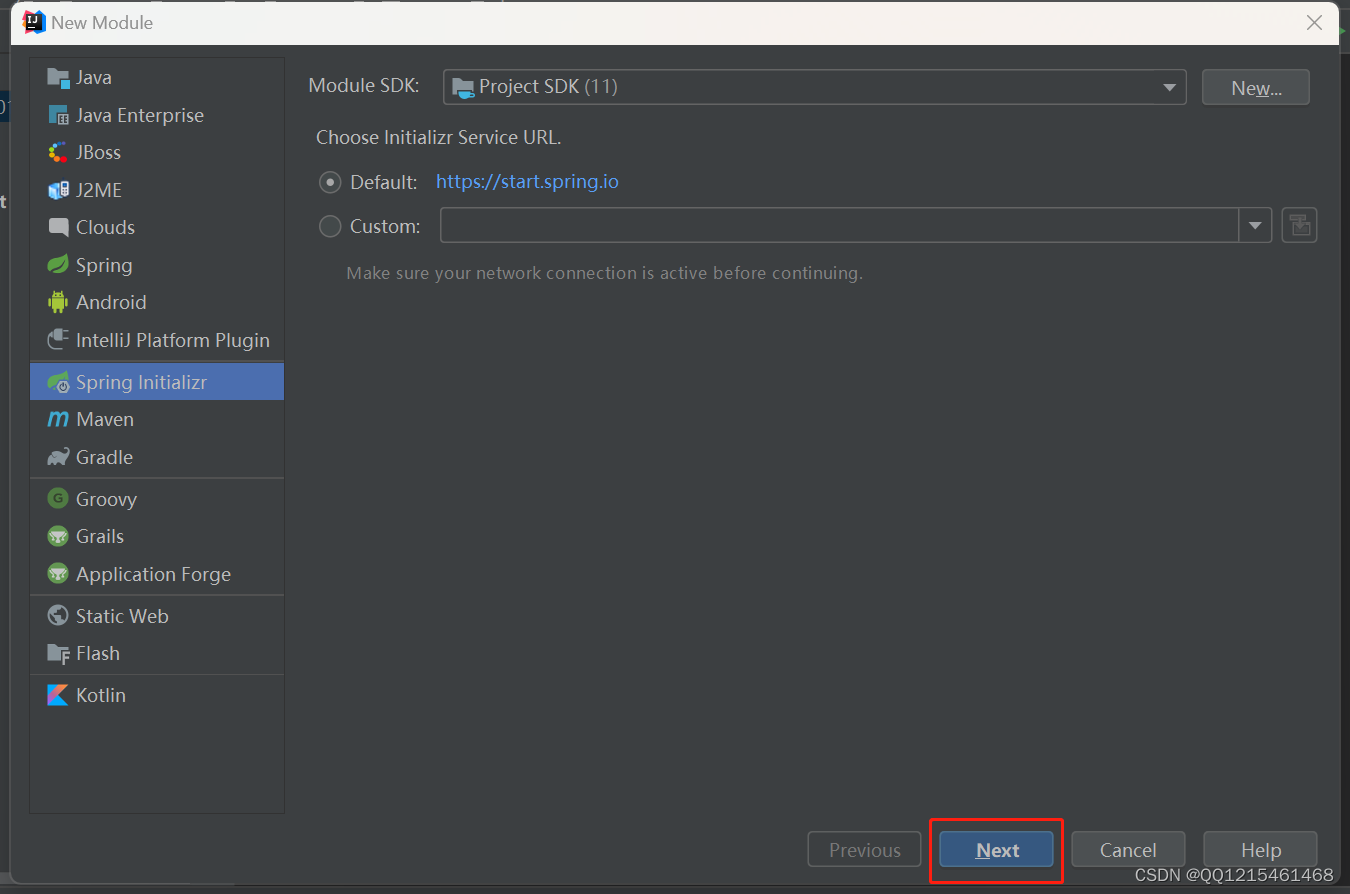Select Spring in the module list
This screenshot has width=1350, height=894.
click(157, 265)
